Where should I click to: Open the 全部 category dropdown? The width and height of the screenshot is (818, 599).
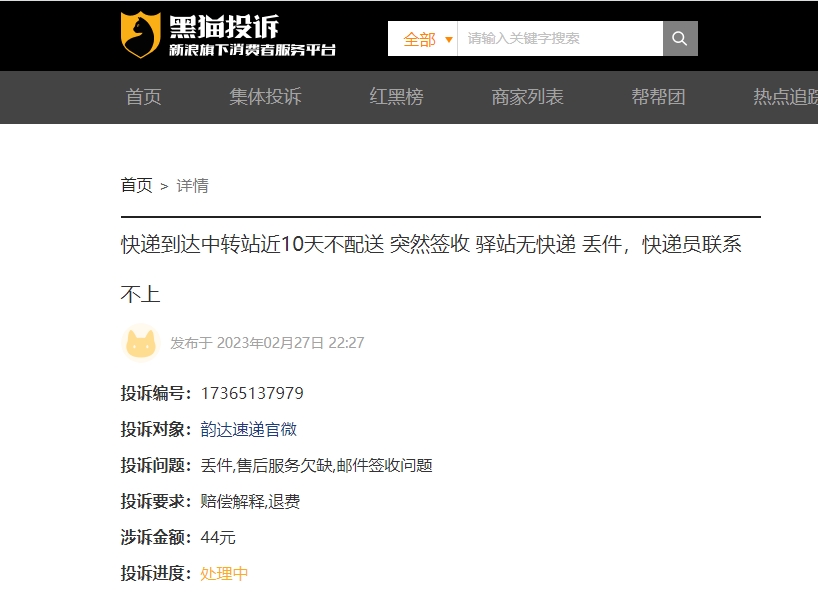coord(423,39)
